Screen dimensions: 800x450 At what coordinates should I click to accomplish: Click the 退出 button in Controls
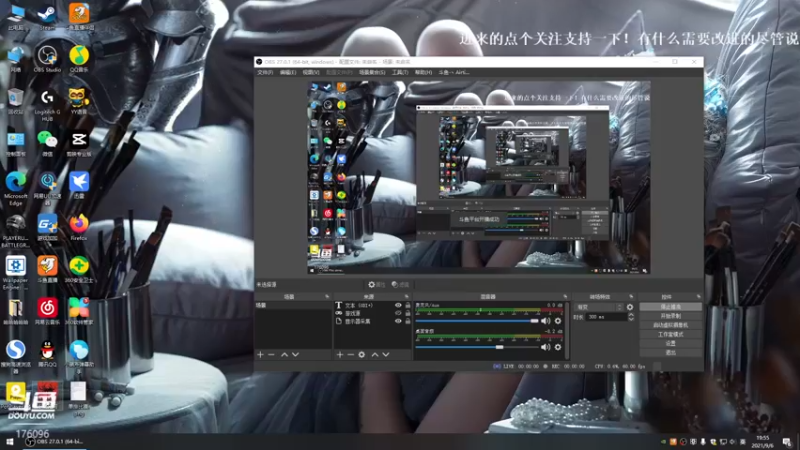click(670, 353)
